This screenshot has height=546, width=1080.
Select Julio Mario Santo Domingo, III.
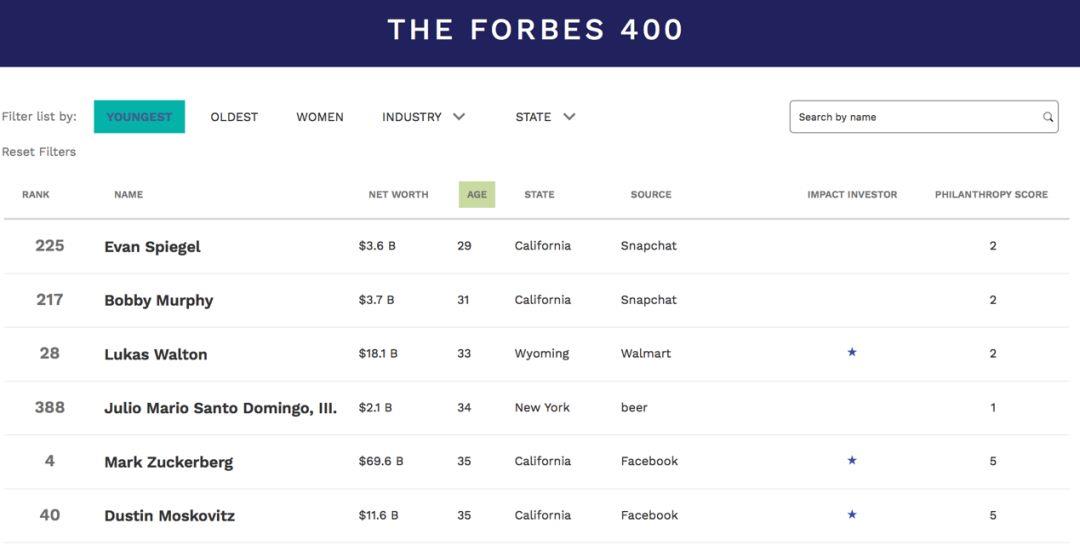[x=220, y=408]
